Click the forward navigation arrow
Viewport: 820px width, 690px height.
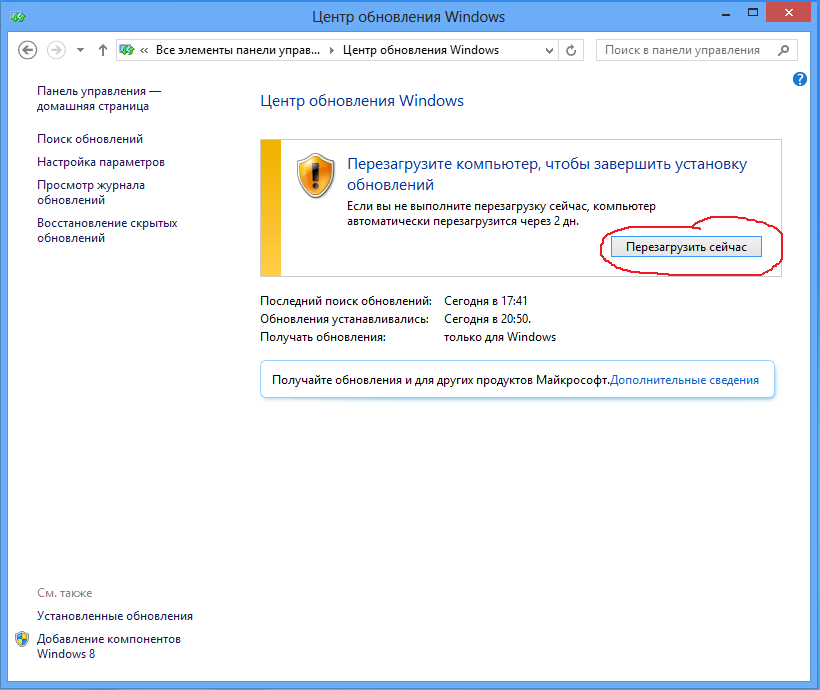56,50
